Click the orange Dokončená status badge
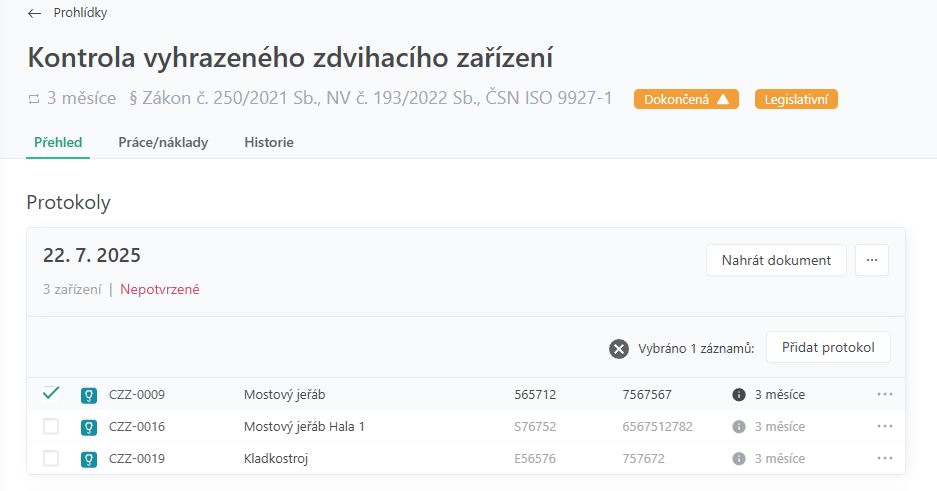The image size is (937, 491). [x=686, y=99]
